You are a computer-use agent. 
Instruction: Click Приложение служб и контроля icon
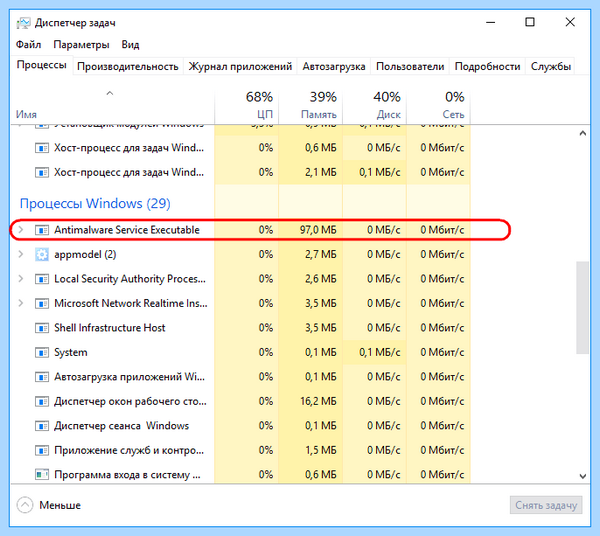coord(42,450)
